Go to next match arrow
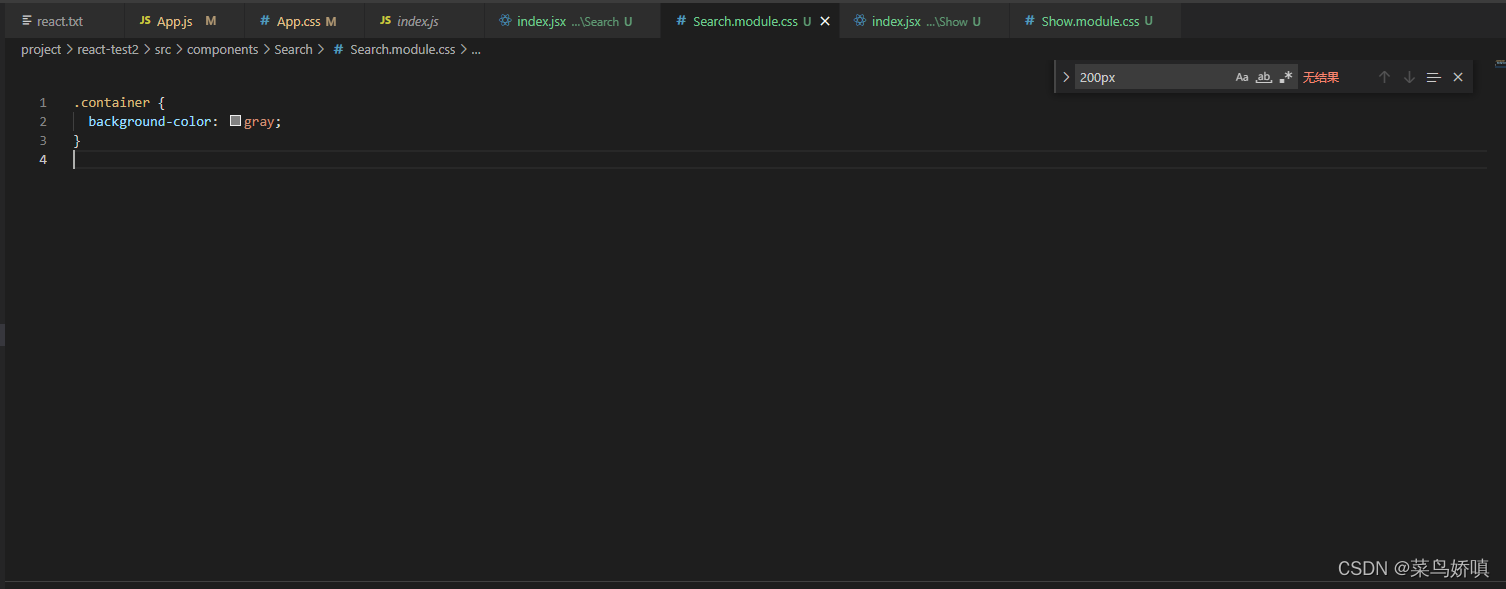This screenshot has height=589, width=1506. [1409, 77]
